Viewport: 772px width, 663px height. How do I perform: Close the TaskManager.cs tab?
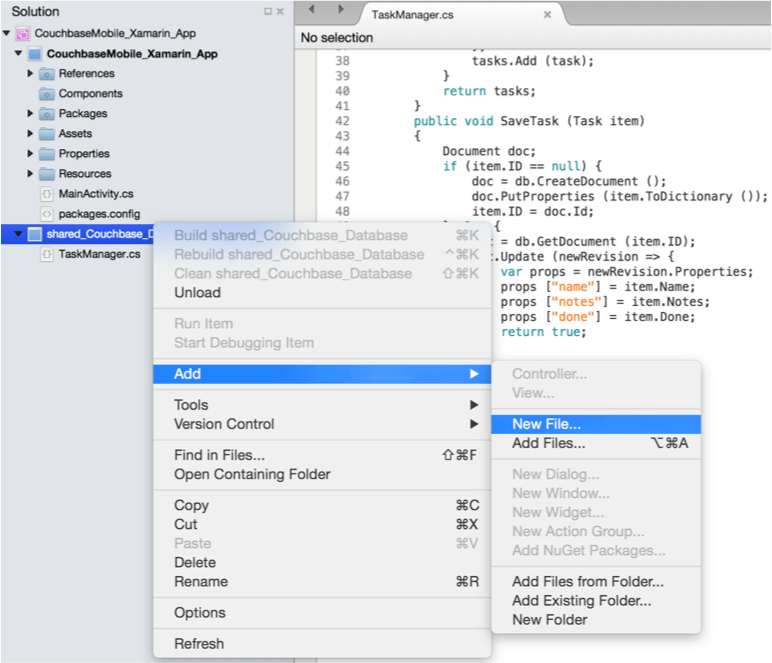547,15
